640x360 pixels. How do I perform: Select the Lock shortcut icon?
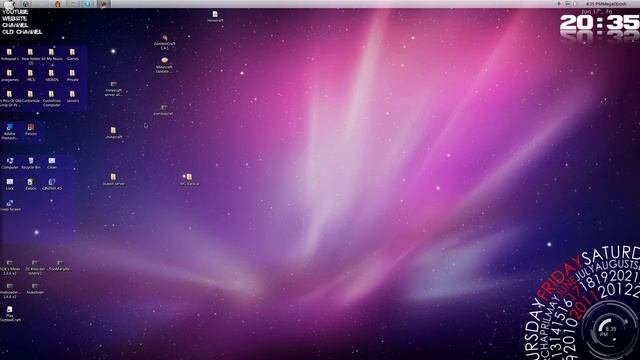[10, 184]
